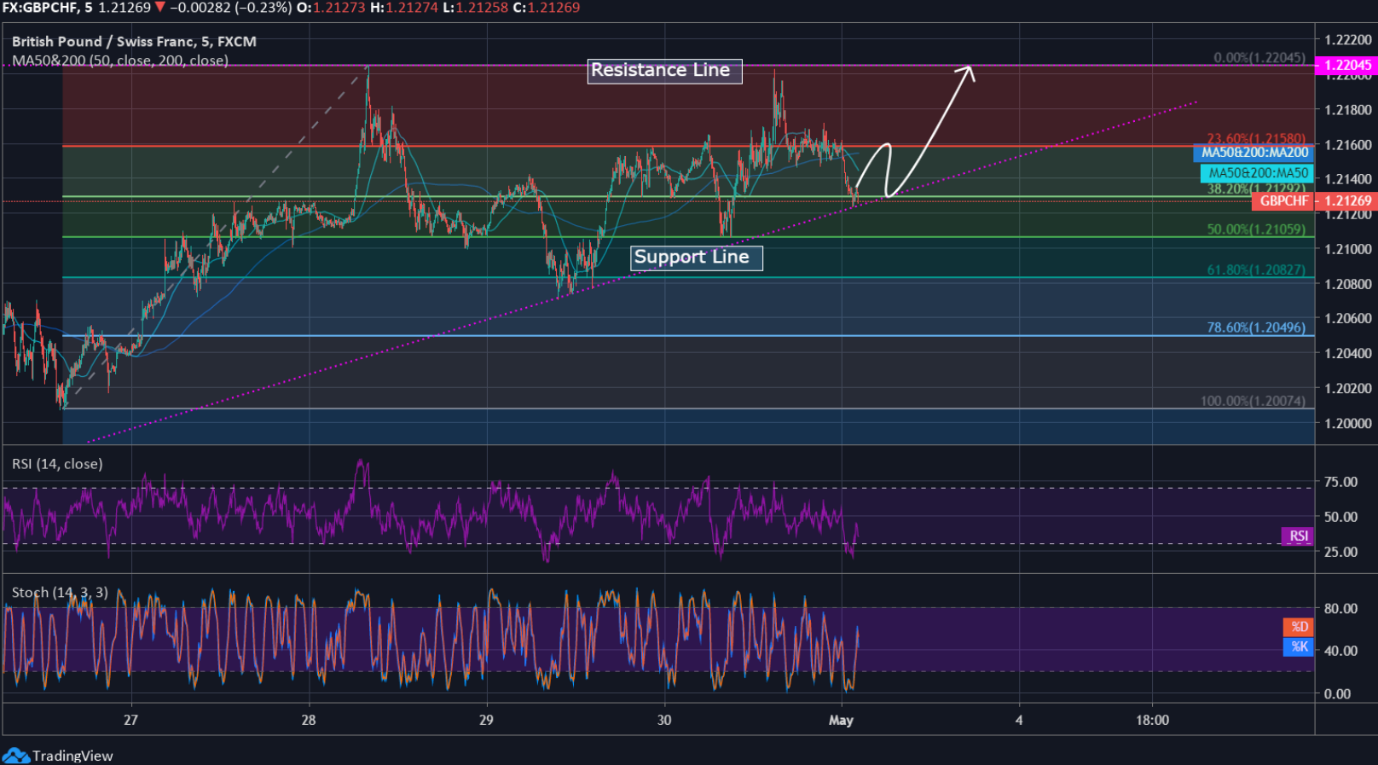Click the red GBPCHF price label
The image size is (1378, 765).
(1281, 201)
